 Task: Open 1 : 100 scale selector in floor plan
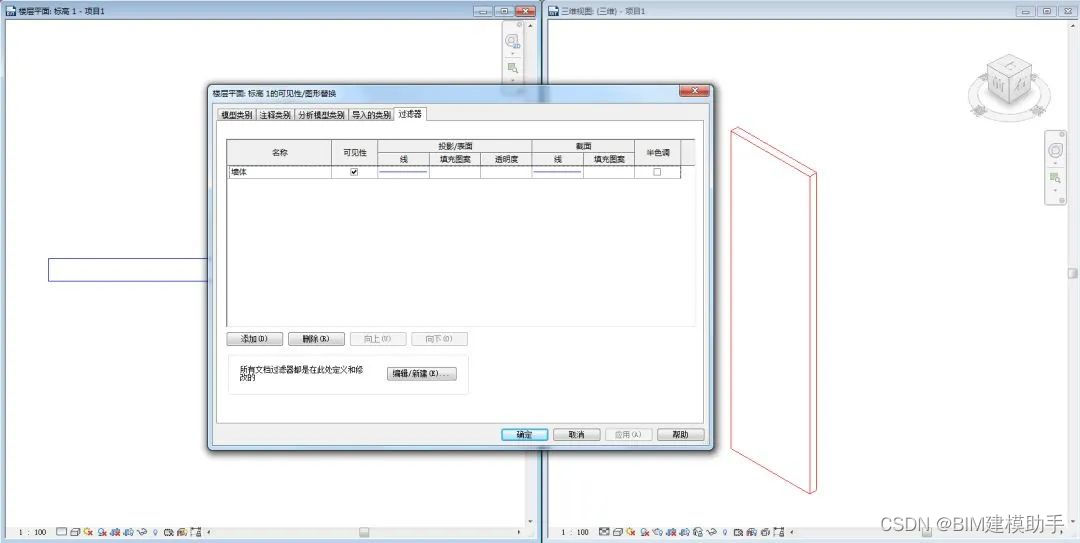32,532
